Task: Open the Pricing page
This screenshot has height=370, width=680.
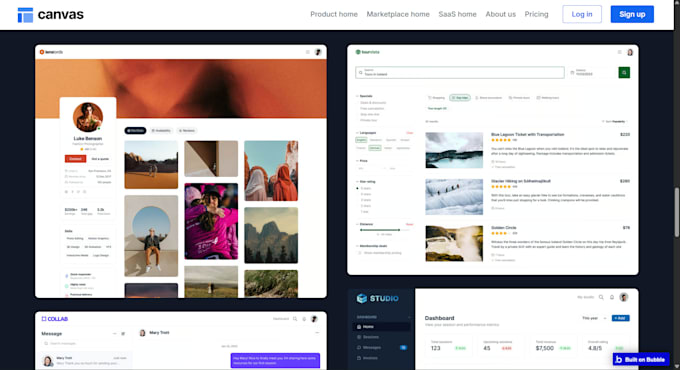Action: point(536,14)
